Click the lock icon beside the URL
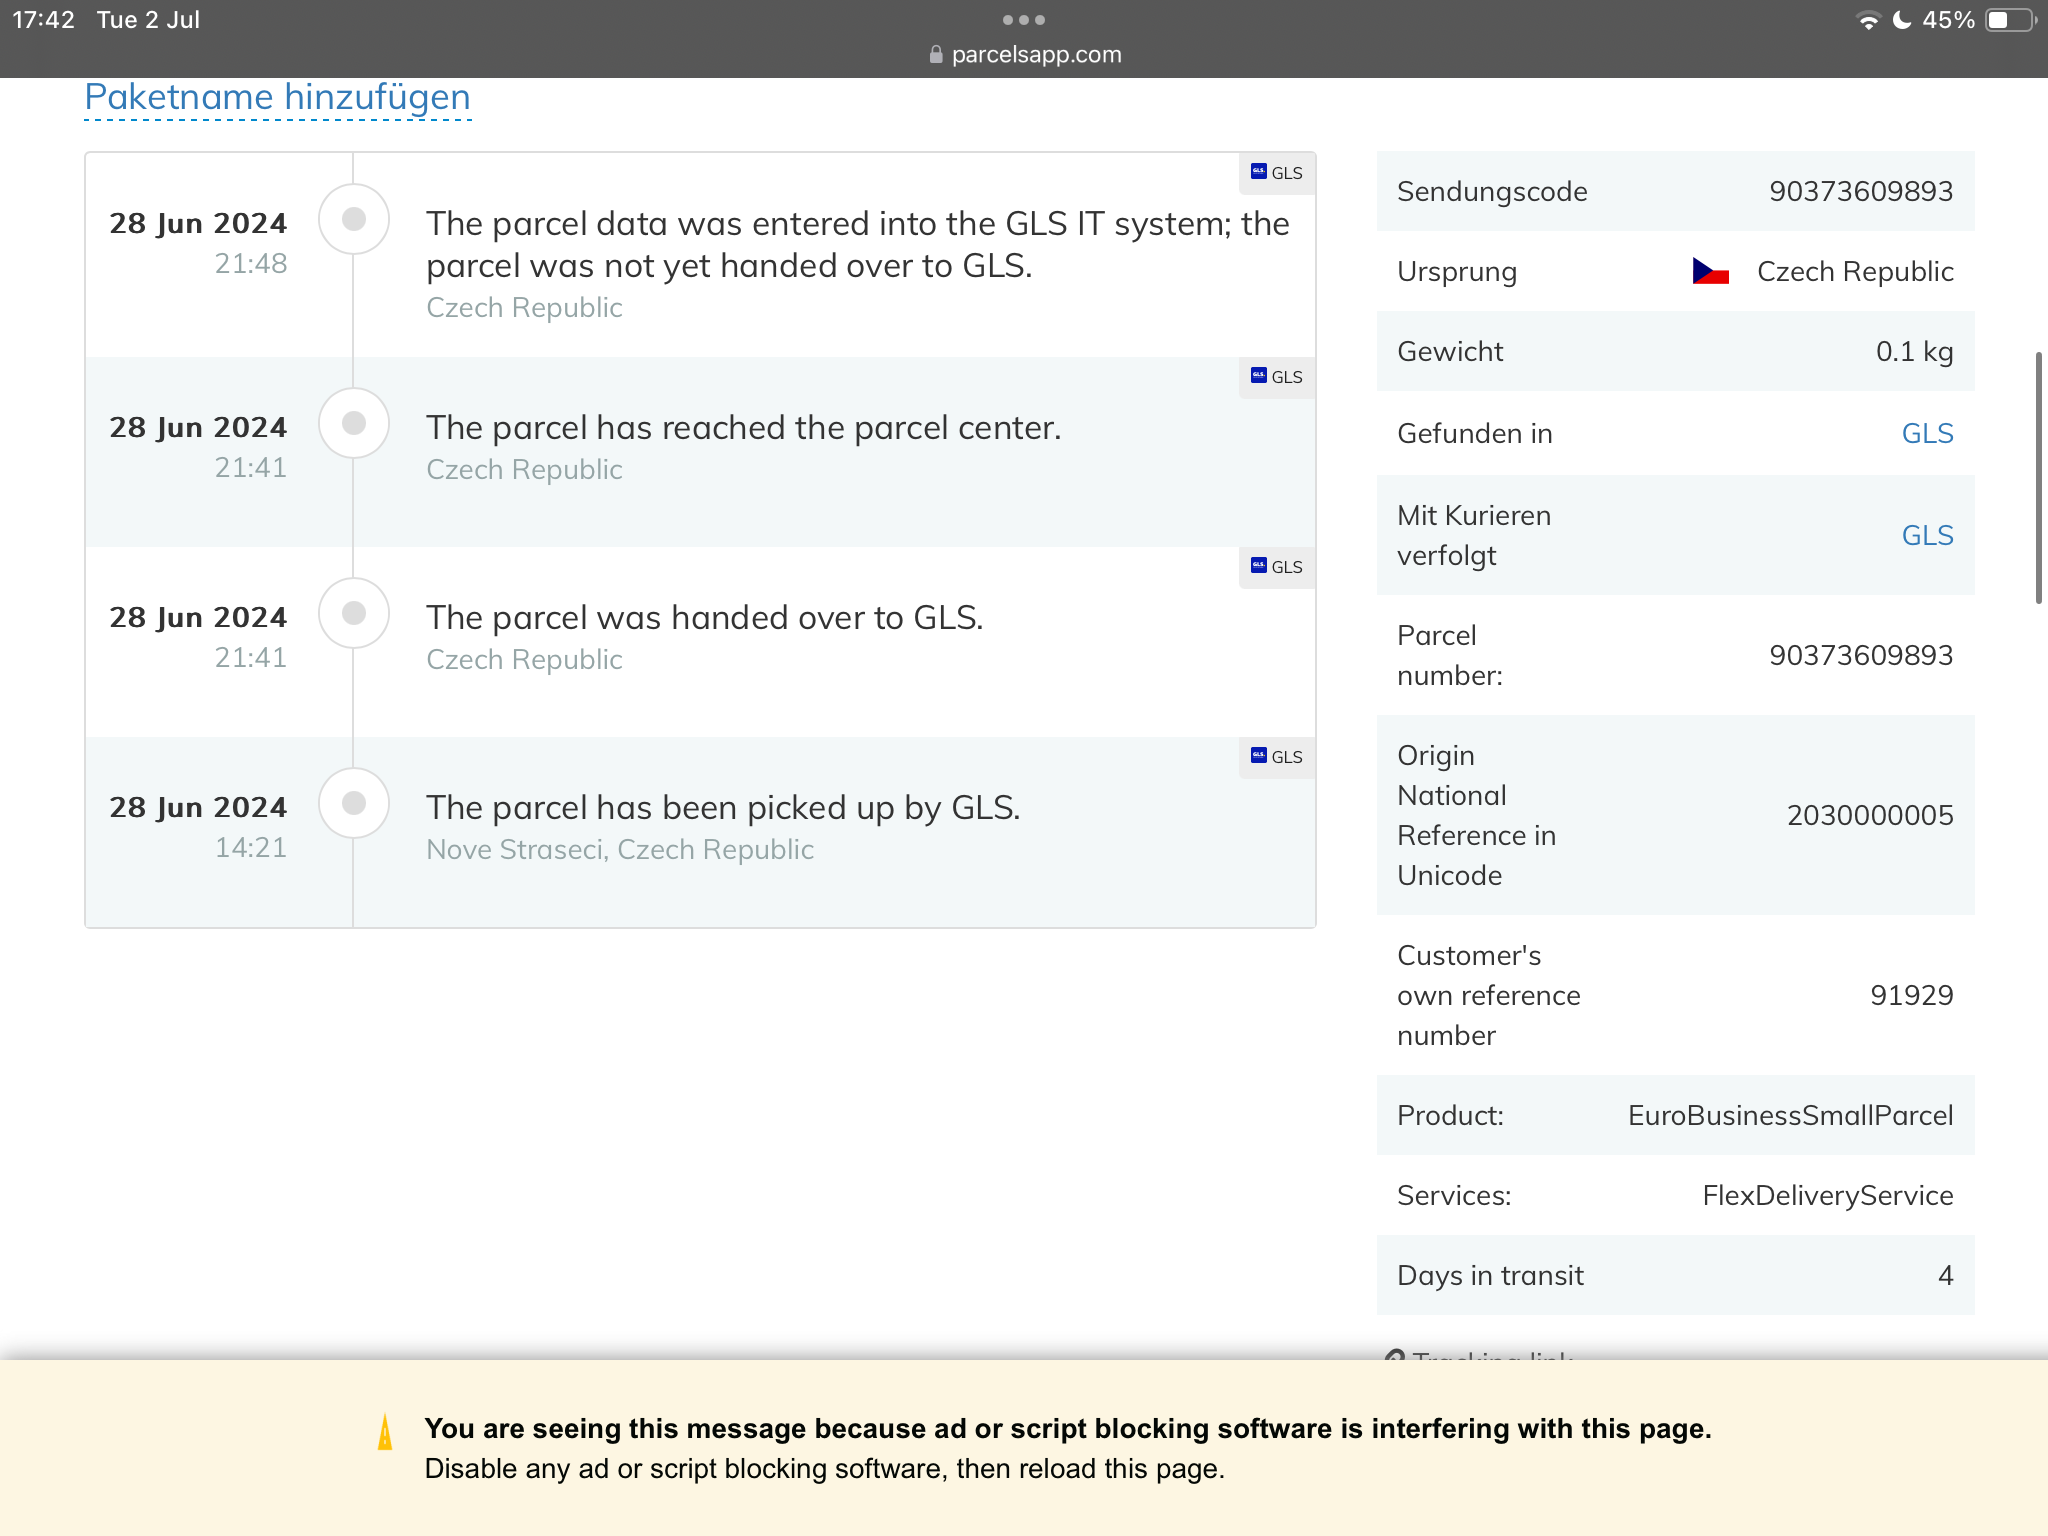Screen dimensions: 2048x1536 tap(936, 55)
